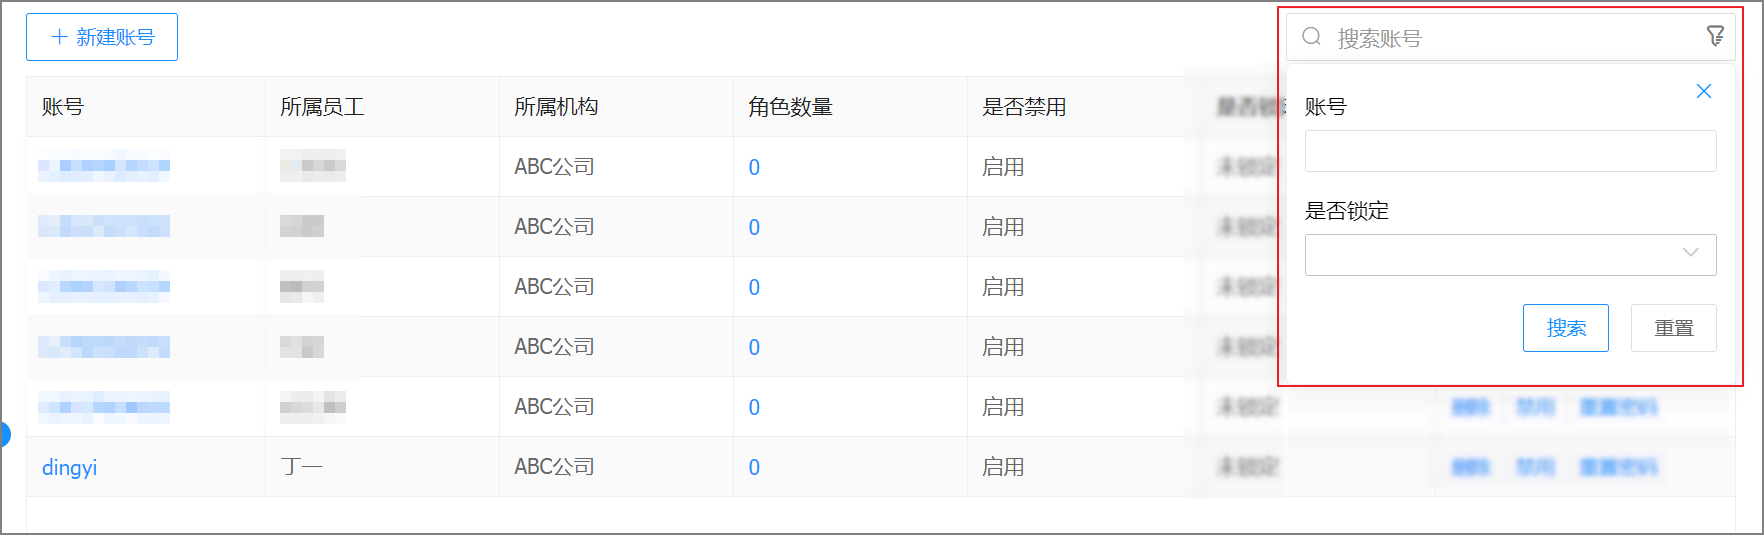The image size is (1764, 535).
Task: Click role count 0 in dingyi row
Action: (754, 467)
